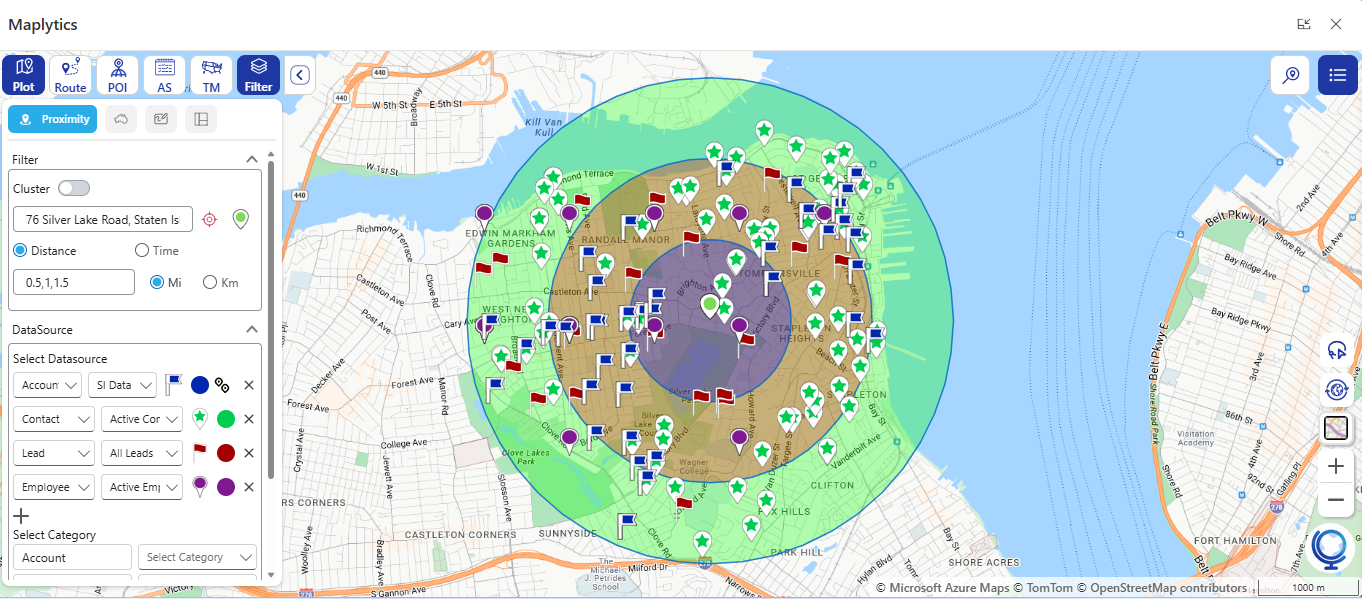Open the All Leads view dropdown
1362x599 pixels.
(142, 453)
